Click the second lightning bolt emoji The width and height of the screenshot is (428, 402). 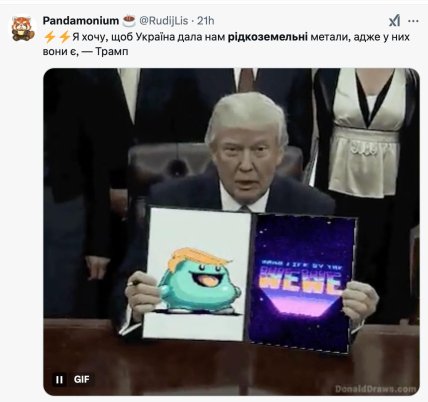point(64,36)
